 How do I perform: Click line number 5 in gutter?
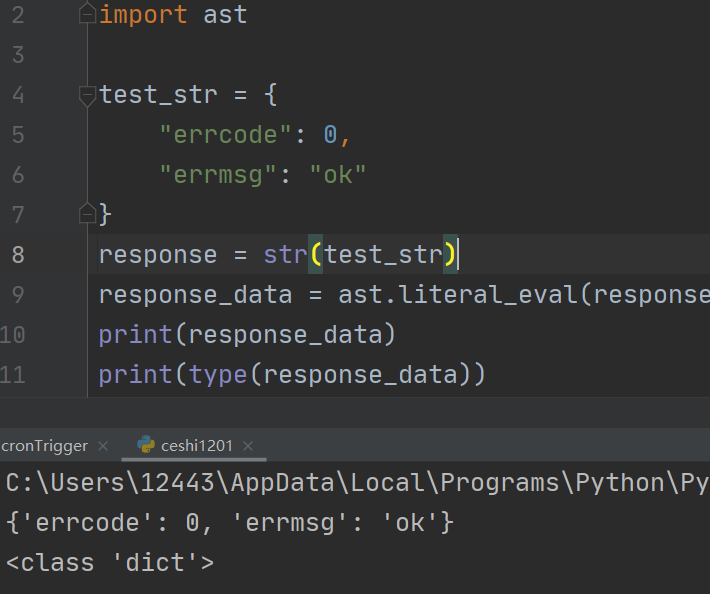tap(18, 134)
